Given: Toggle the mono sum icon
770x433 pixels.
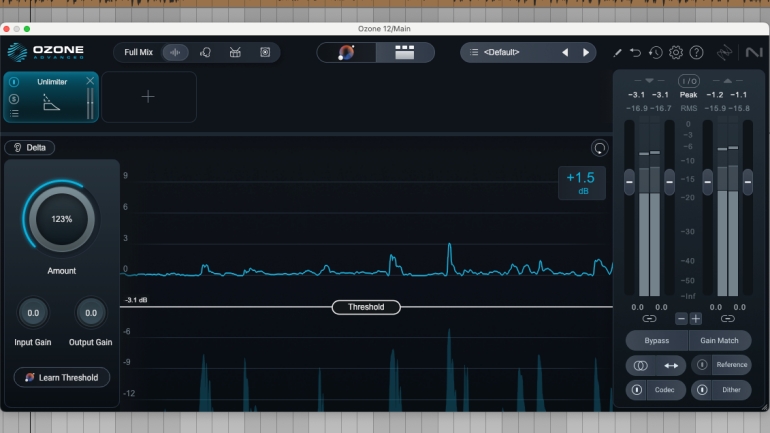Looking at the screenshot, I should [640, 365].
